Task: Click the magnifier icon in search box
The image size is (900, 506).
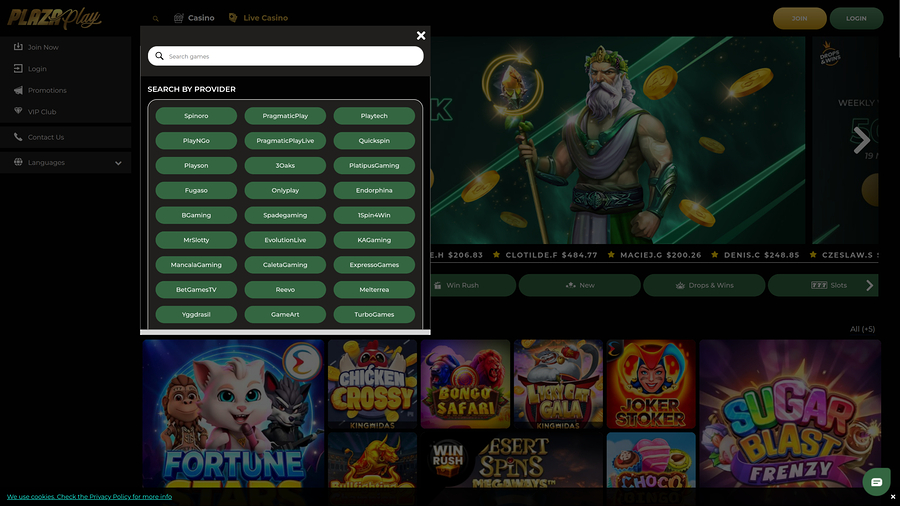Action: click(x=160, y=56)
